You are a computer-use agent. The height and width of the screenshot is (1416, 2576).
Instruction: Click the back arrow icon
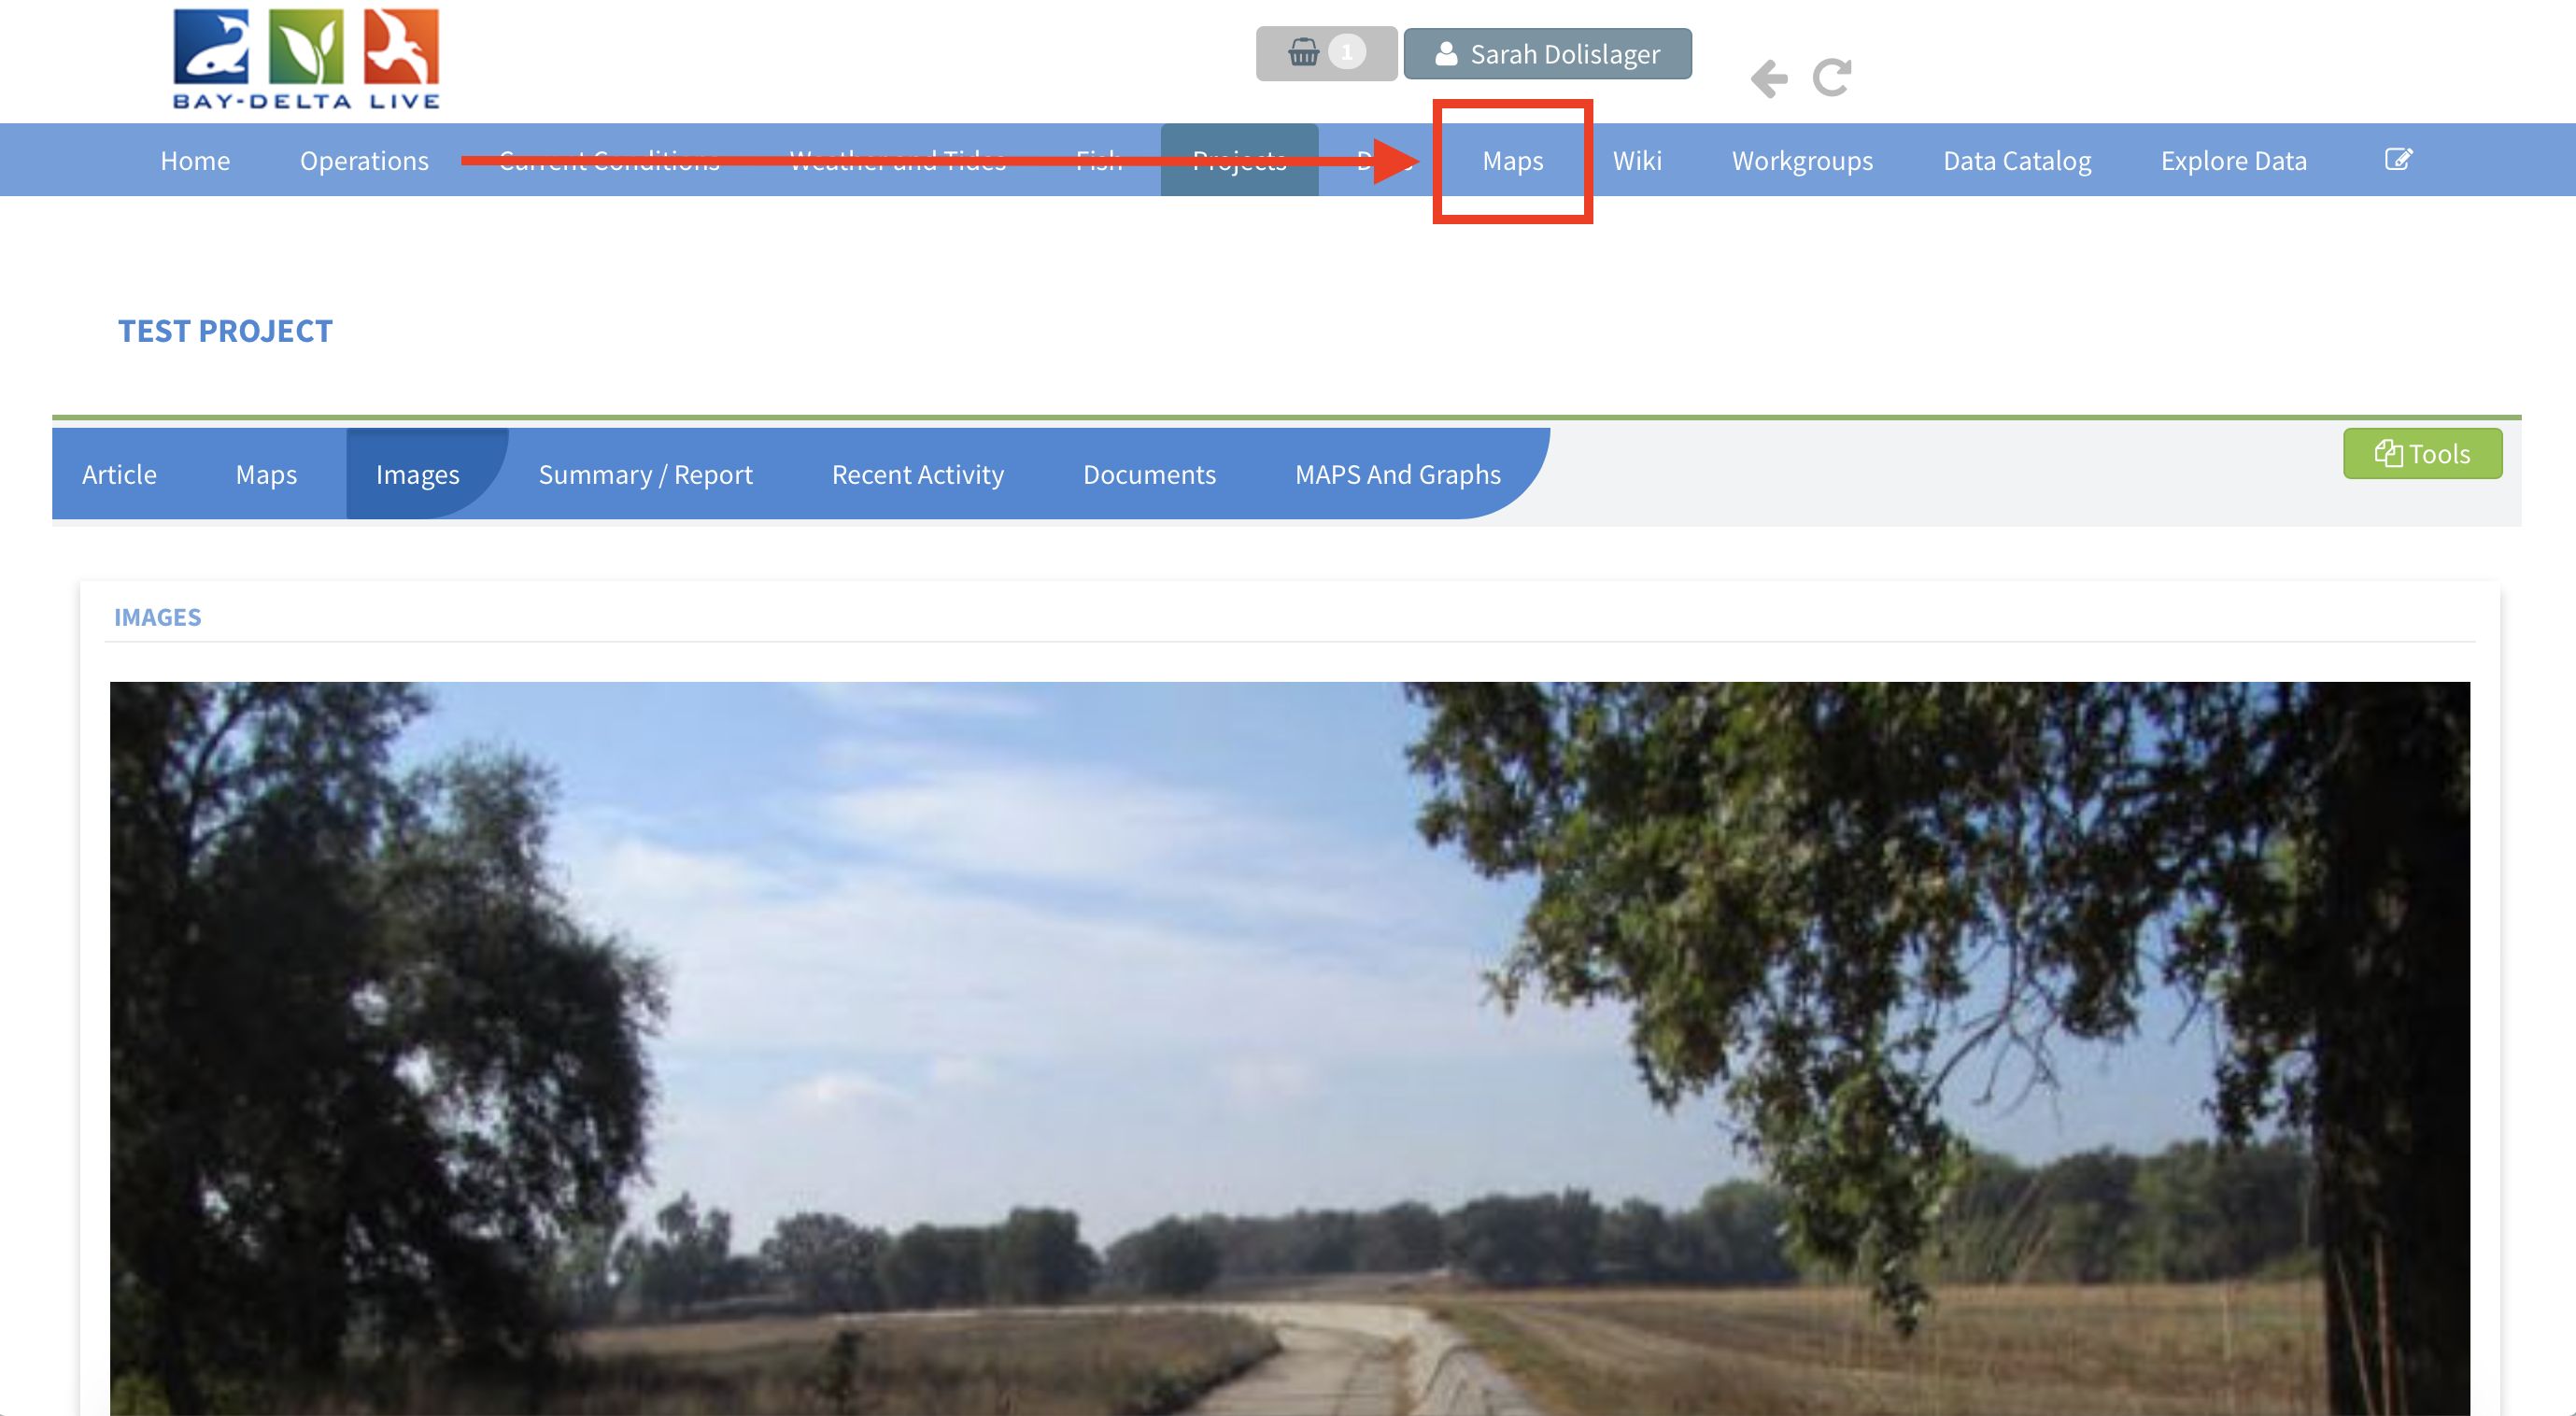pyautogui.click(x=1768, y=78)
